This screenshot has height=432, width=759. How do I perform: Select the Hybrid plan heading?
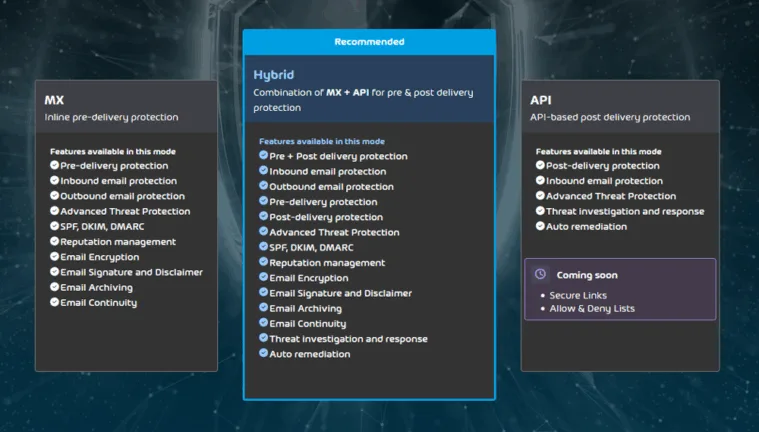pyautogui.click(x=275, y=75)
